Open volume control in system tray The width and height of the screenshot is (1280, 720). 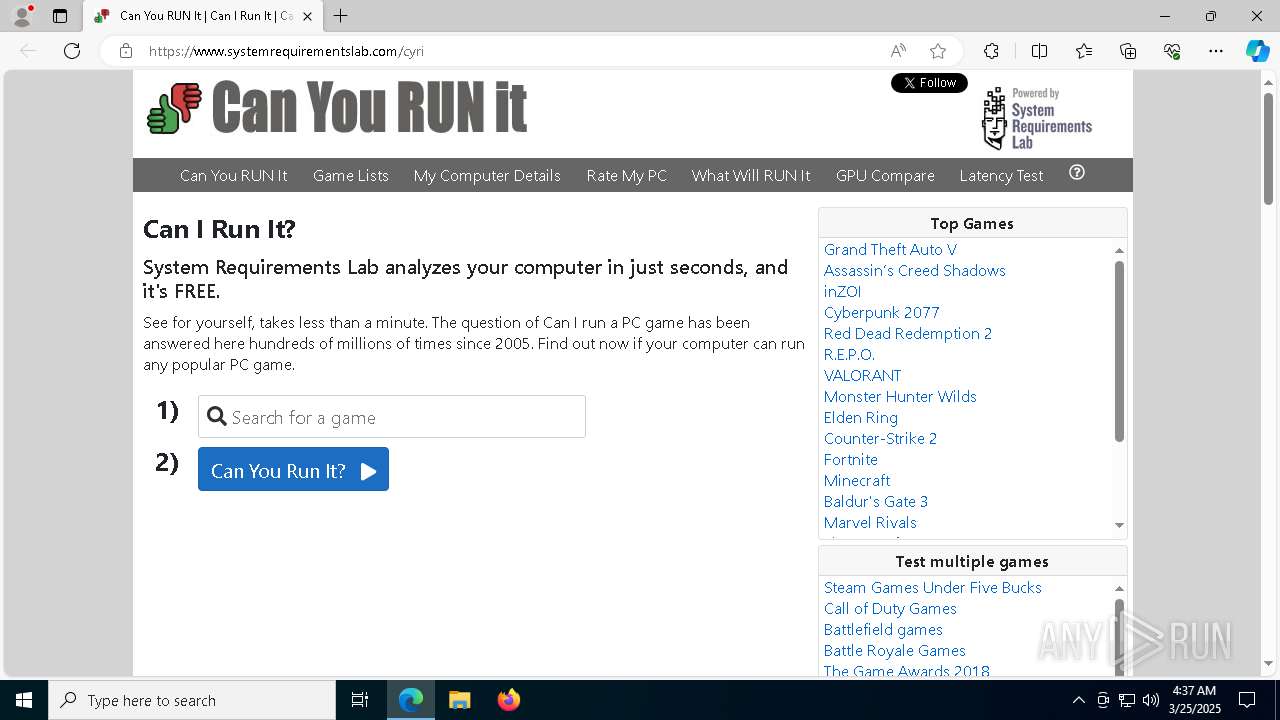(1151, 700)
